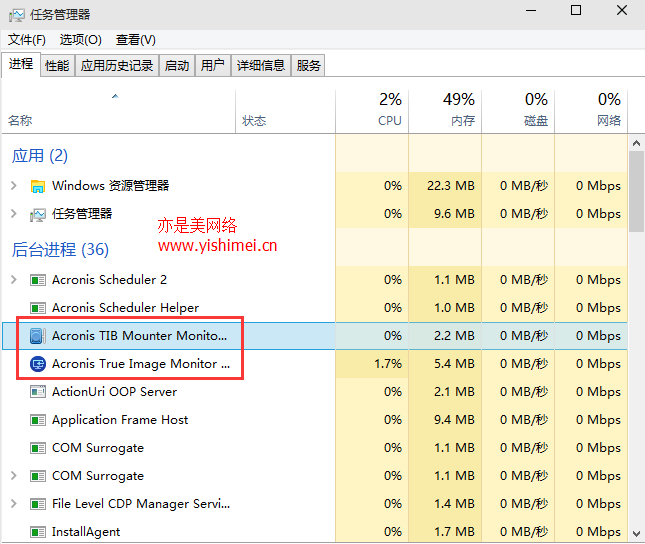Switch to the 性能 tab
The height and width of the screenshot is (544, 645).
[x=57, y=65]
